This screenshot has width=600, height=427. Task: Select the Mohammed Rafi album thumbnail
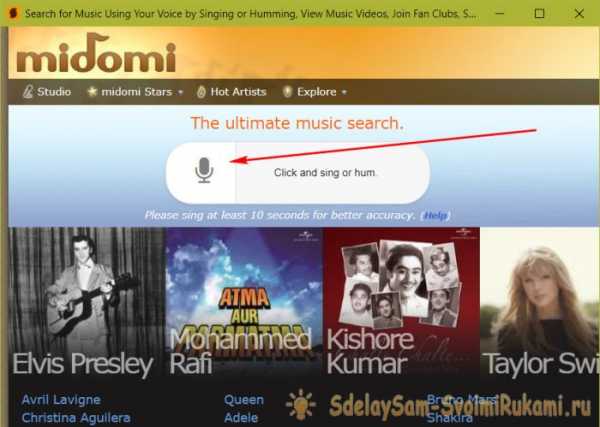(x=244, y=302)
